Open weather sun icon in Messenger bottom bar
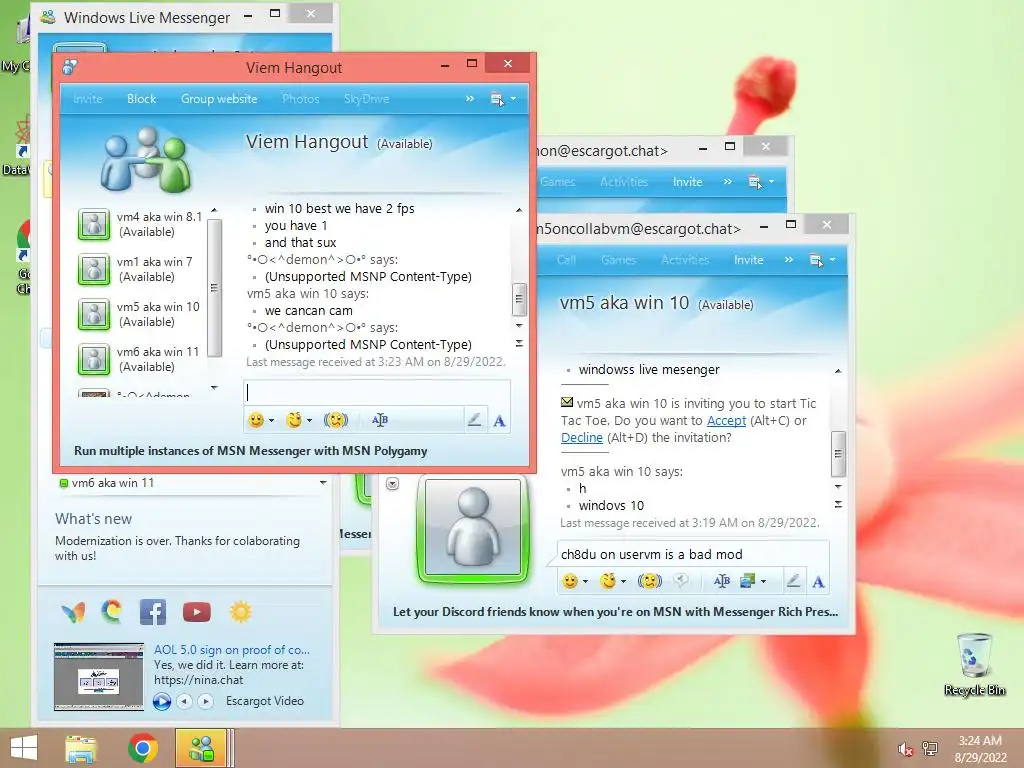This screenshot has width=1024, height=768. click(240, 612)
